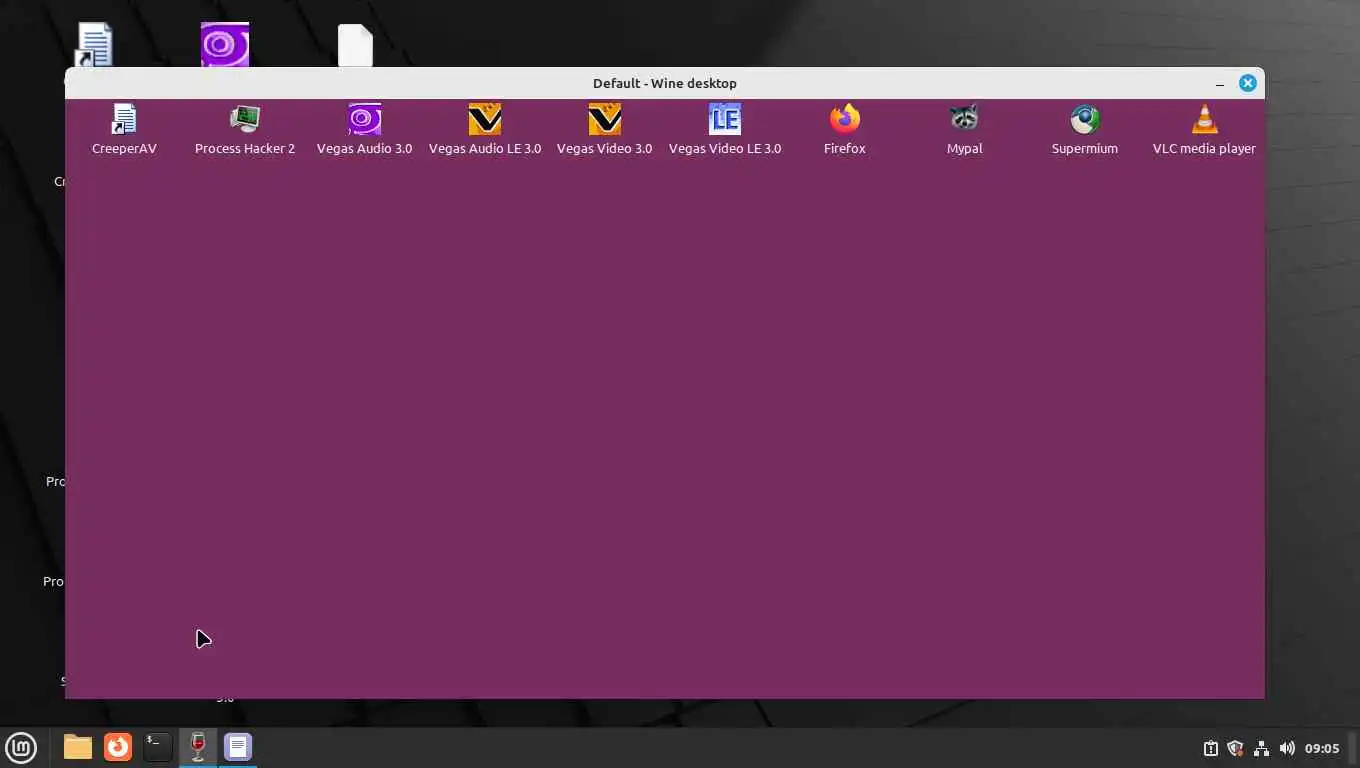Click the Default - Wine desktop title bar

[664, 83]
